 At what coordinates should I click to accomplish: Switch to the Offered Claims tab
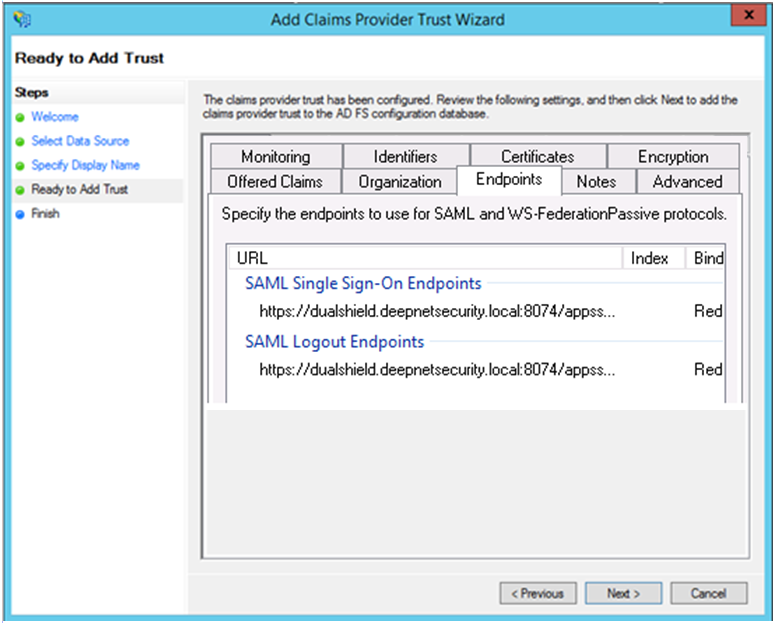[x=275, y=182]
